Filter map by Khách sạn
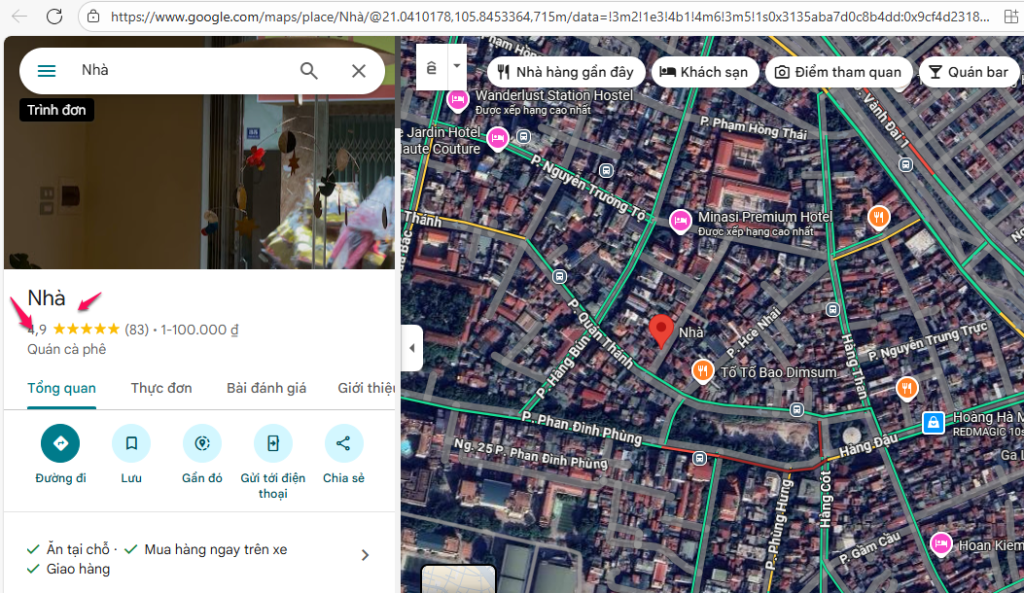The image size is (1024, 593). click(x=703, y=72)
